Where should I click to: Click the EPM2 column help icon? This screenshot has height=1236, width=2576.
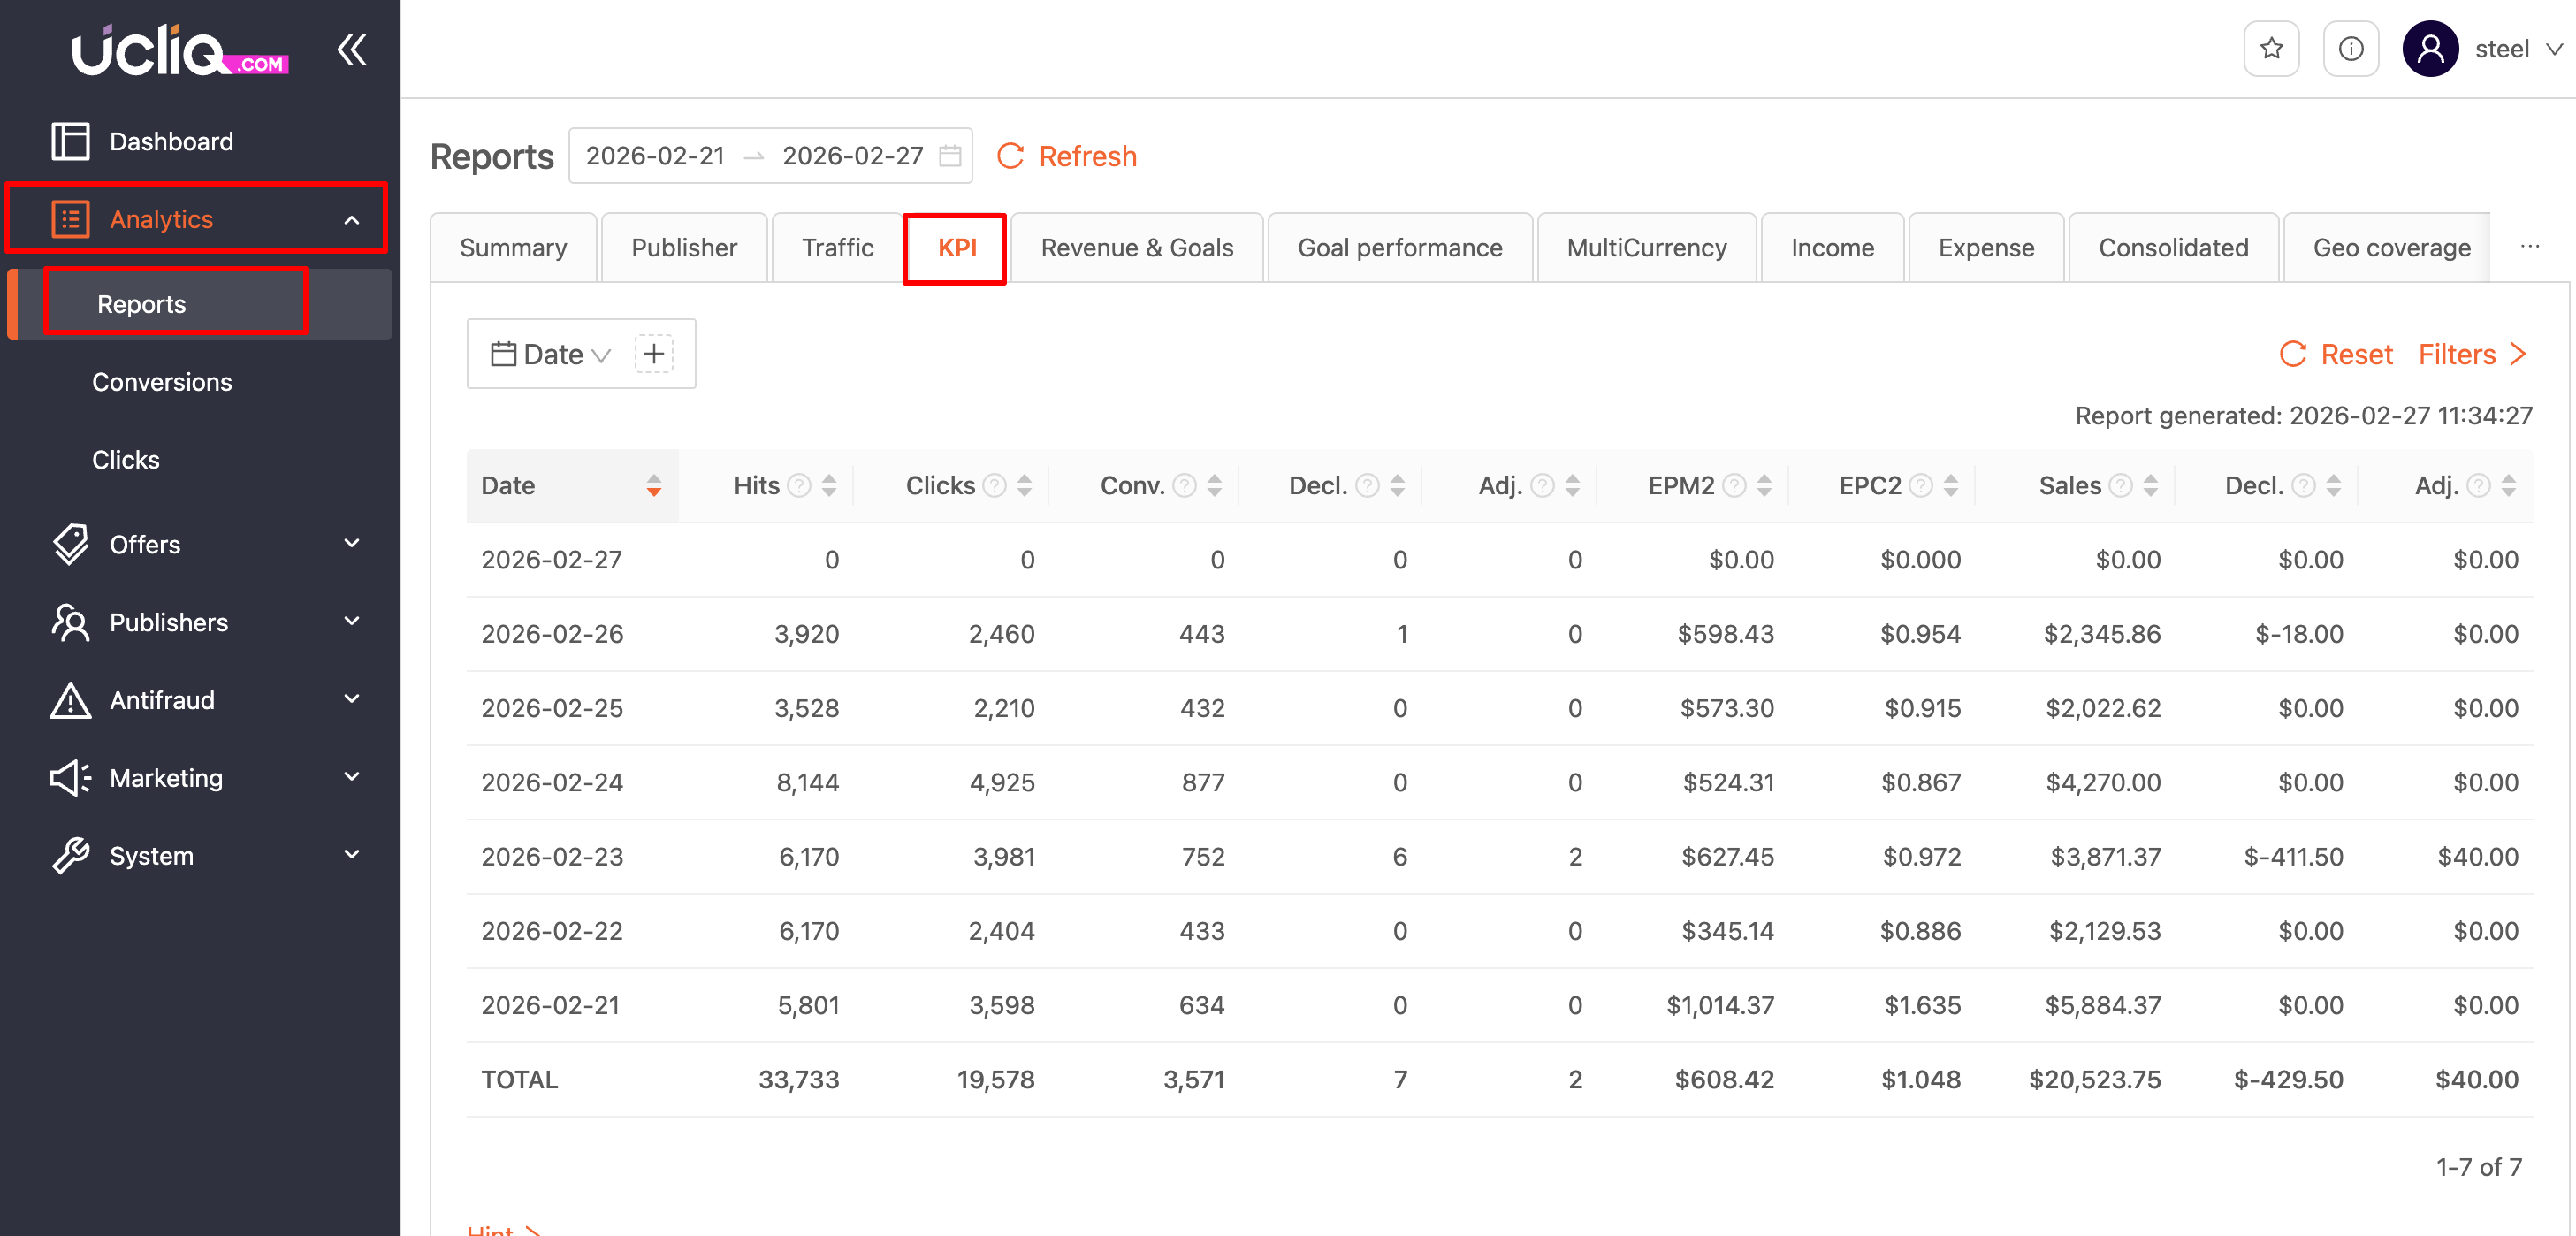1735,486
